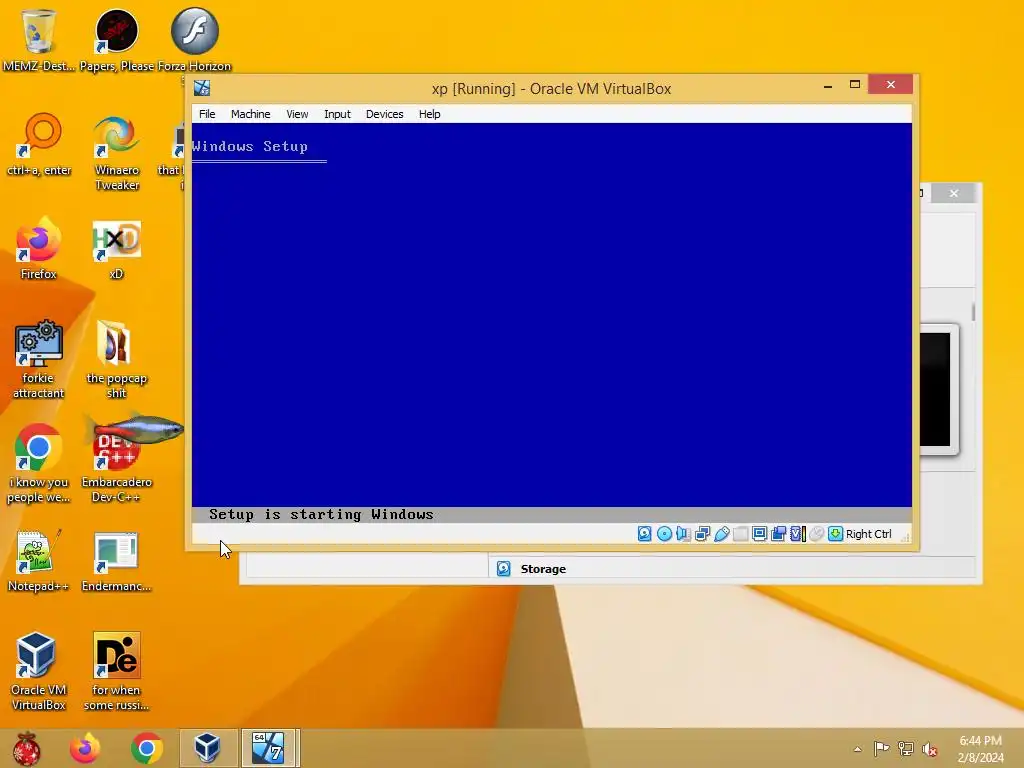Close the background VirtualBox Manager window

tap(954, 193)
